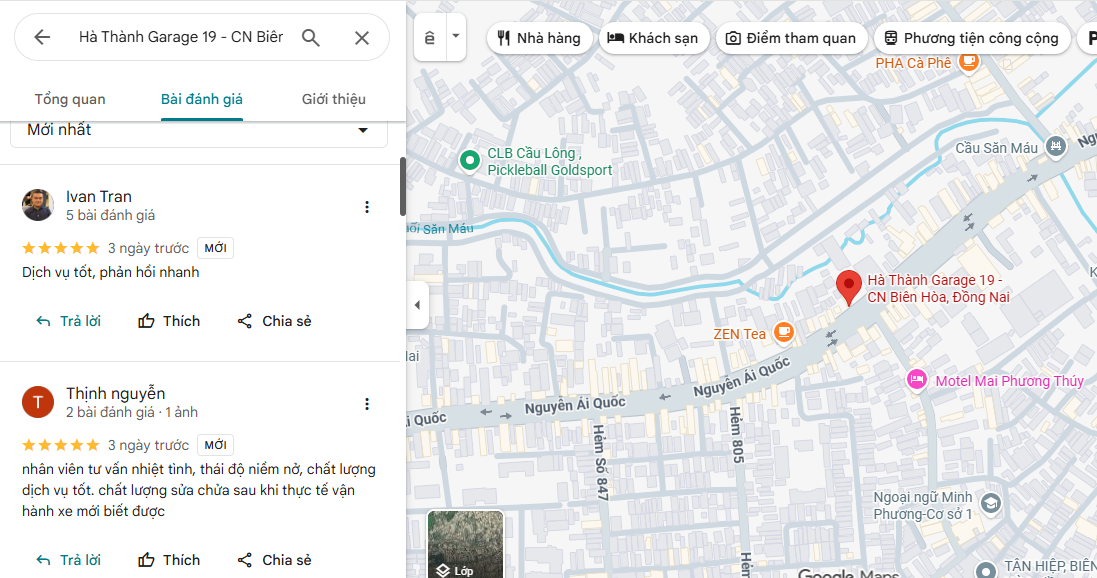Switch to the Tổng quan tab
The image size is (1097, 578).
[70, 99]
